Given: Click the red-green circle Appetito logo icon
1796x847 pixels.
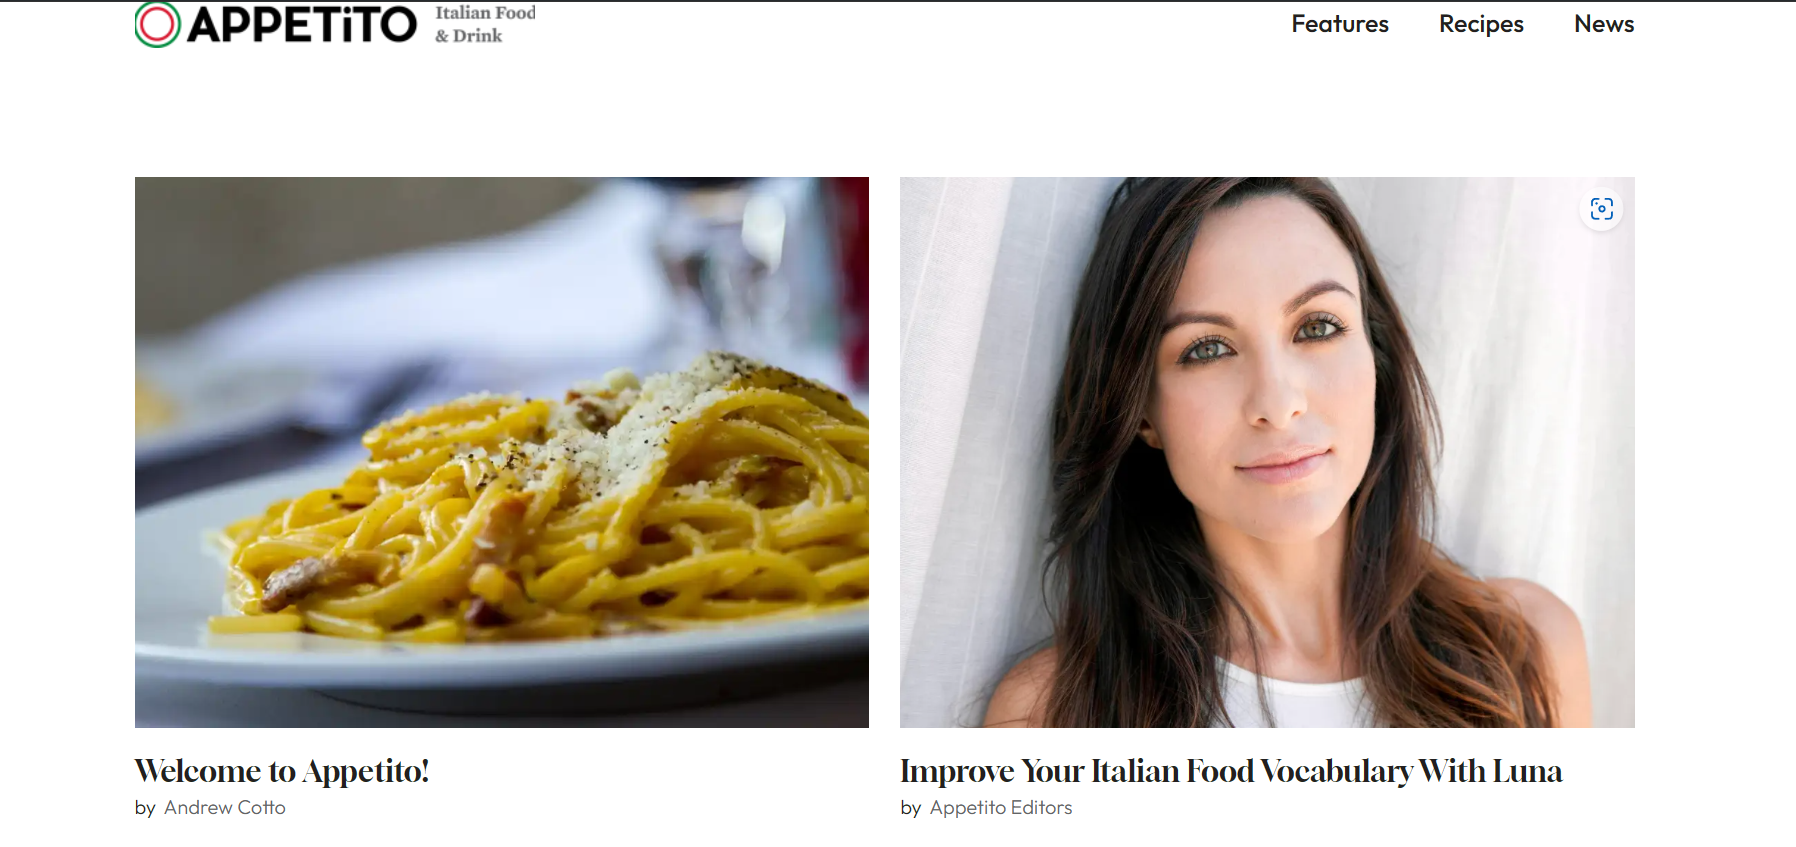Looking at the screenshot, I should click(x=158, y=24).
